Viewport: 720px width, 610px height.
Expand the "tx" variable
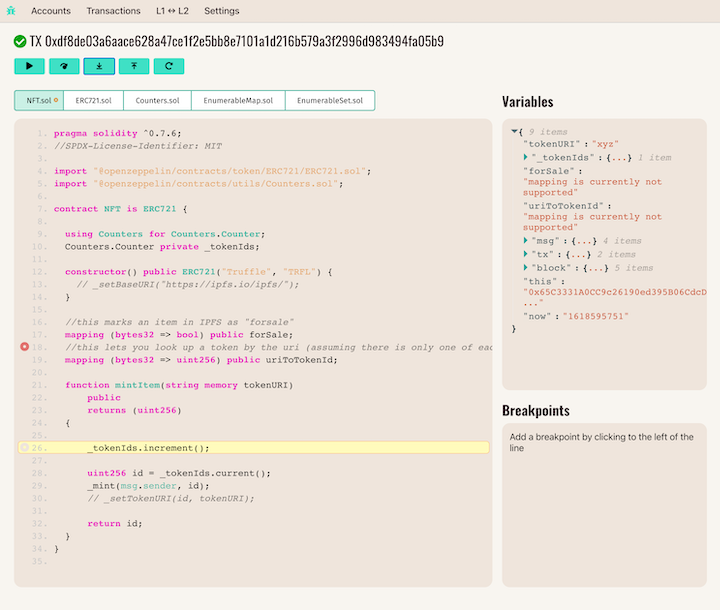526,254
